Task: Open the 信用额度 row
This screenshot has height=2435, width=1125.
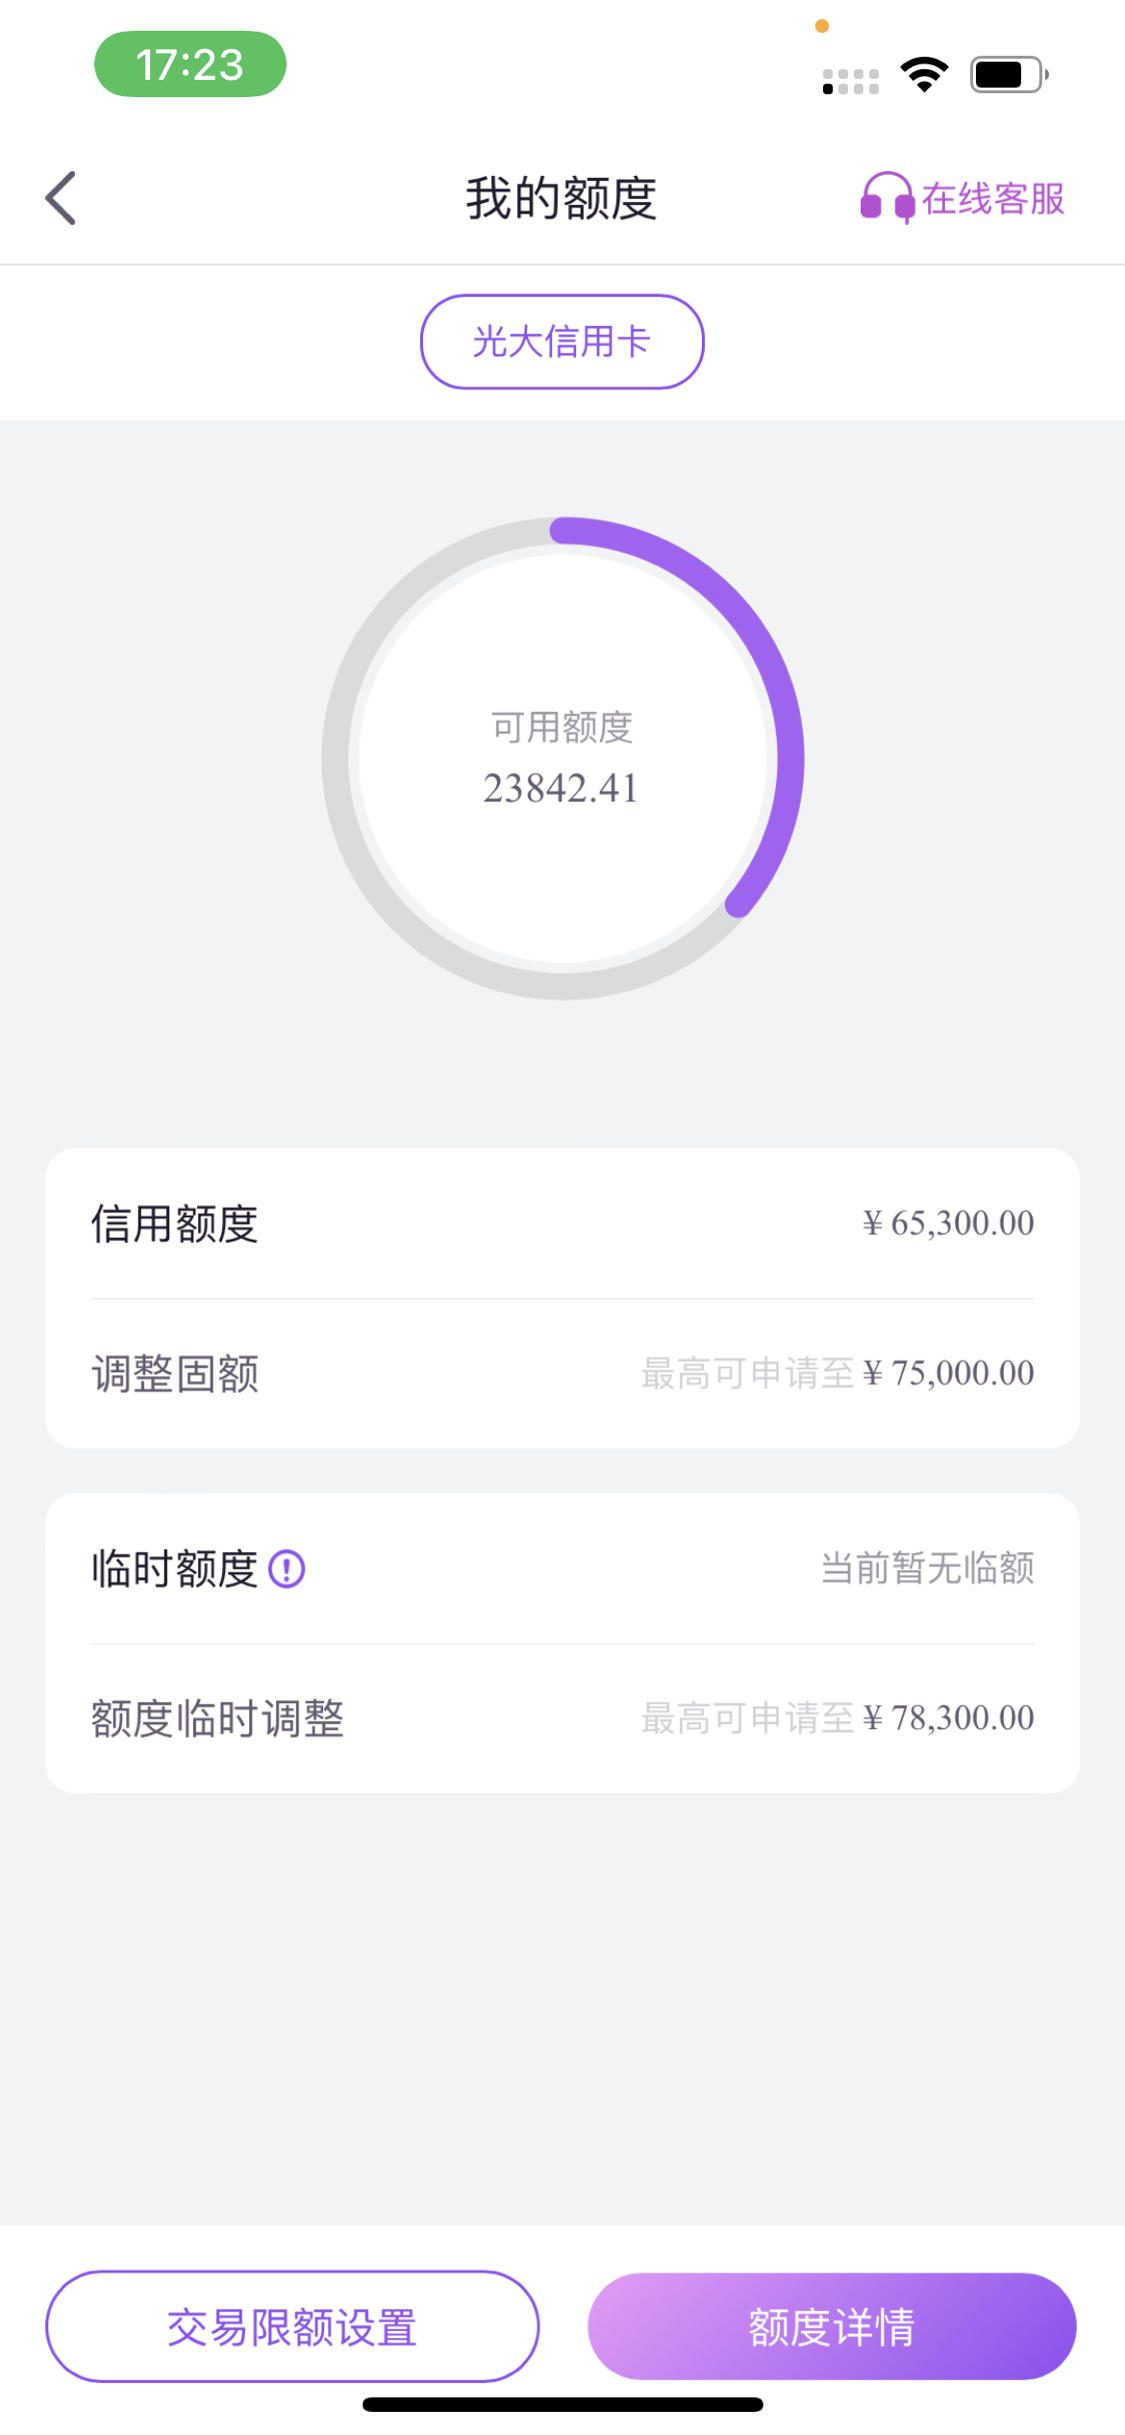Action: point(562,1223)
